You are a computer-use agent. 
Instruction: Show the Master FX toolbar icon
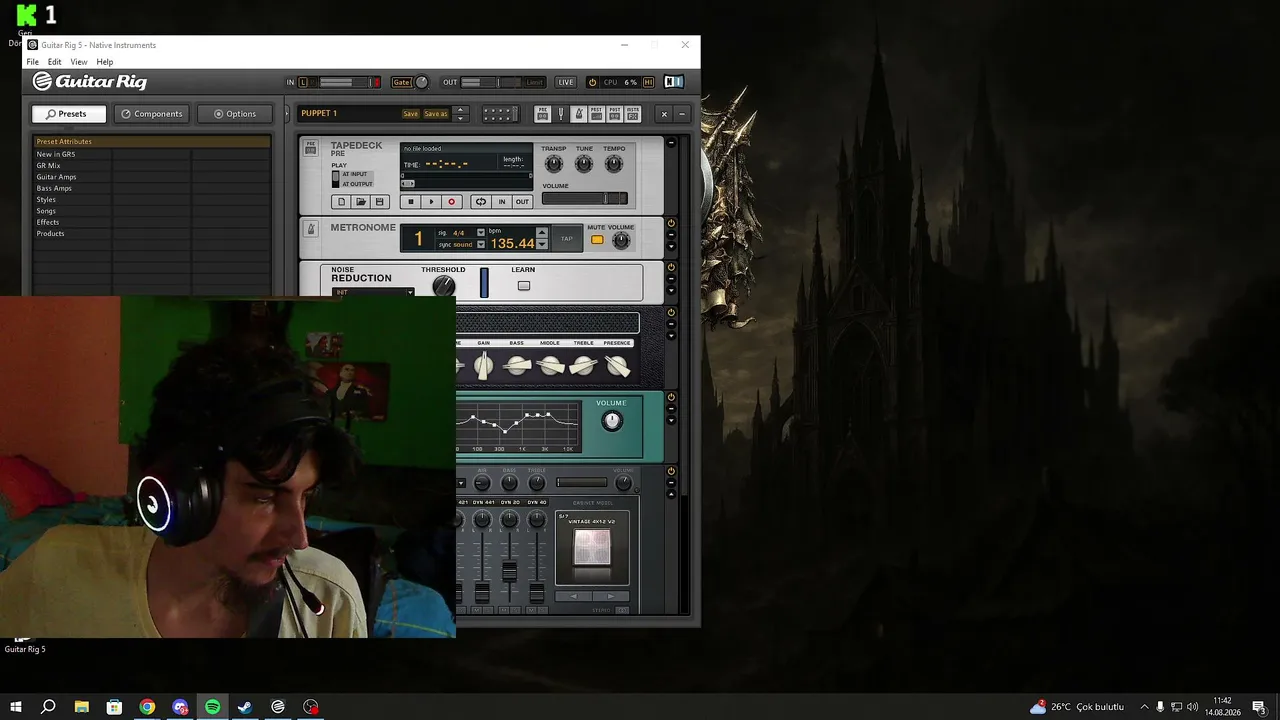click(632, 114)
